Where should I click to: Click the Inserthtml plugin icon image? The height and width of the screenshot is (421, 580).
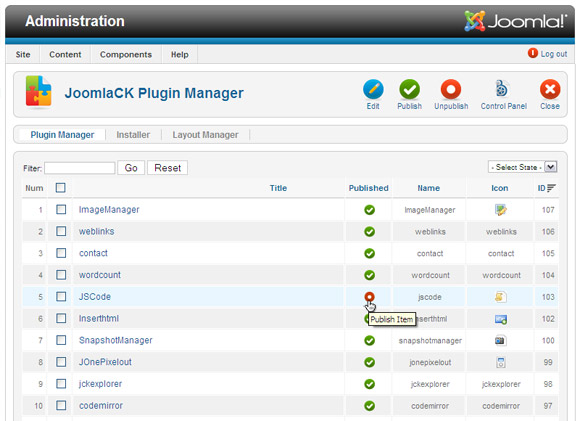[x=501, y=319]
